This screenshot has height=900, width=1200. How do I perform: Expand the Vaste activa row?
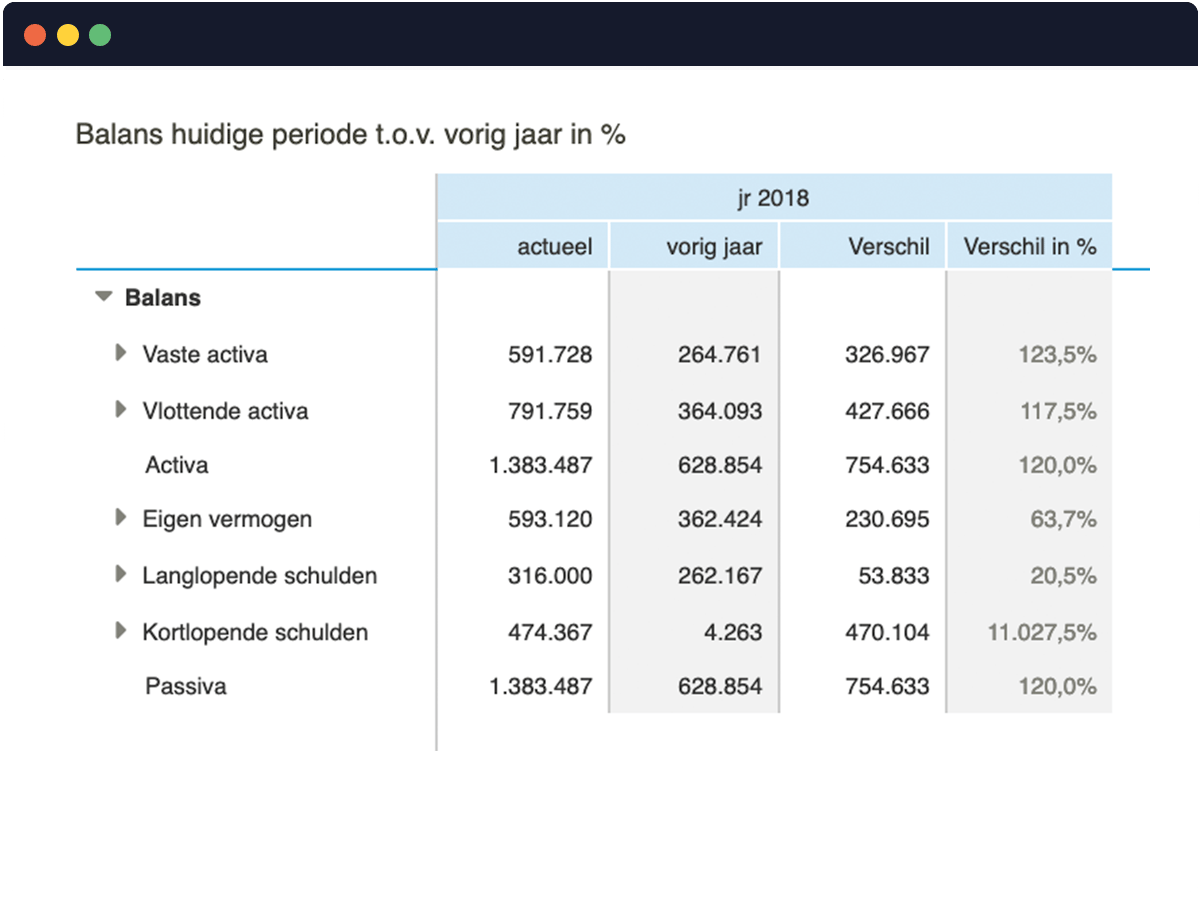click(121, 352)
